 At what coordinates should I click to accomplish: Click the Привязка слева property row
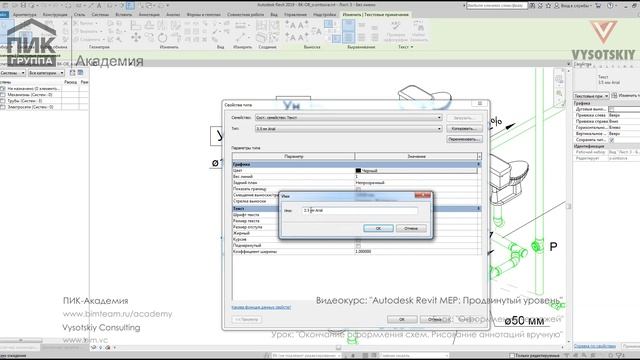coord(607,116)
